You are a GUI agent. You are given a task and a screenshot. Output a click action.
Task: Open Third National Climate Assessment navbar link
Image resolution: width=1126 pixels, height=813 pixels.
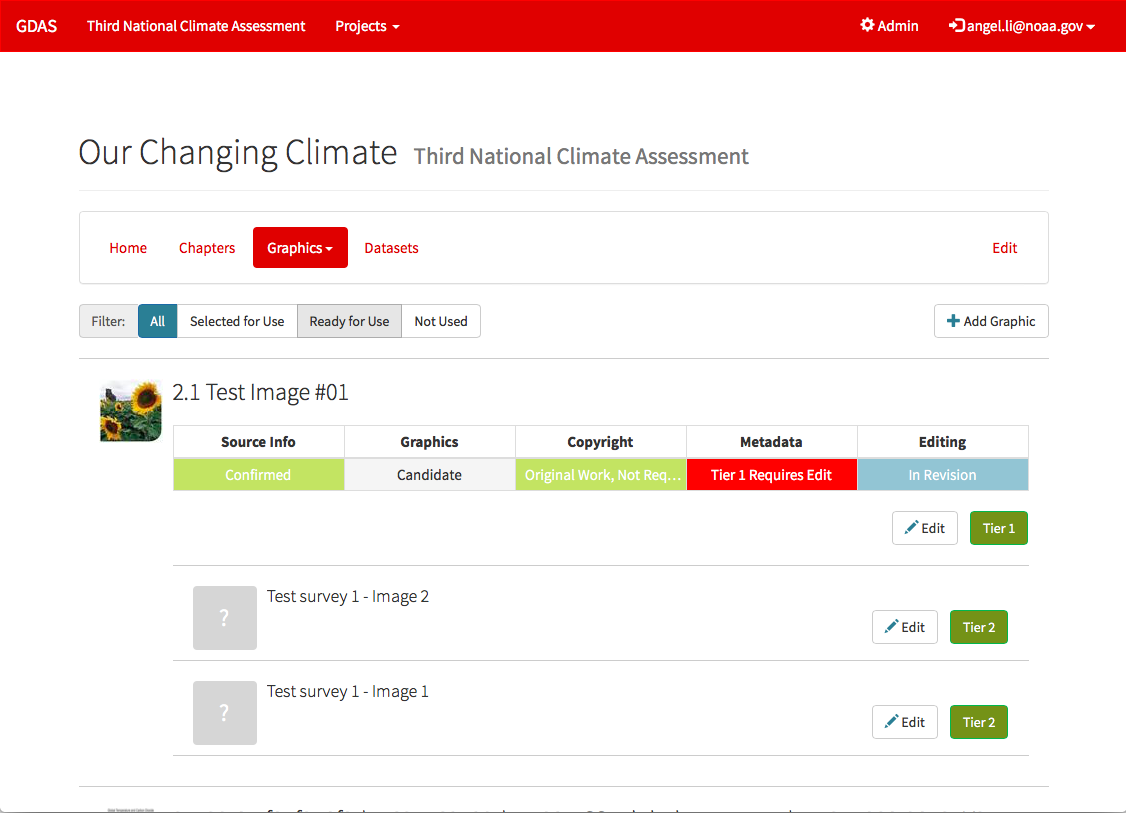click(x=196, y=26)
